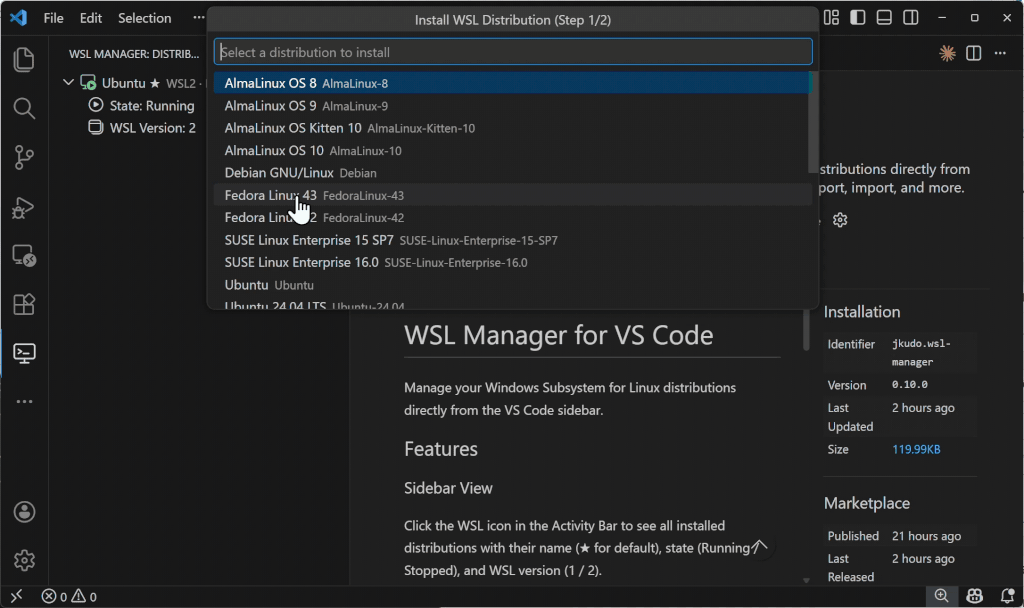1024x608 pixels.
Task: Open the Remote Explorer view
Action: click(x=24, y=256)
